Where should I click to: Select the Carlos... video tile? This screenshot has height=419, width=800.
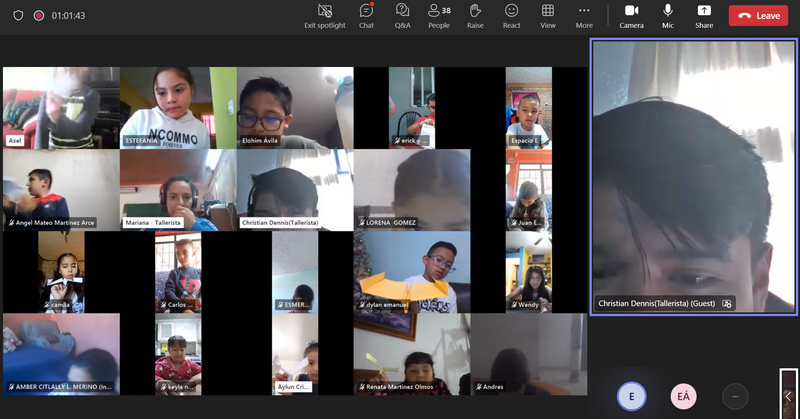click(x=178, y=272)
